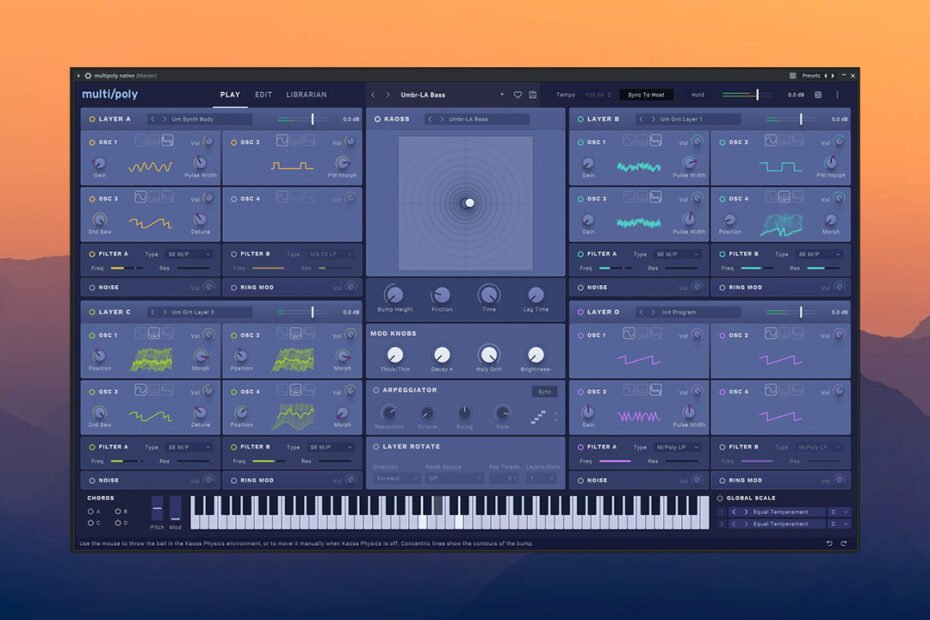Image resolution: width=930 pixels, height=620 pixels.
Task: Select Chord A radio button
Action: pos(92,511)
